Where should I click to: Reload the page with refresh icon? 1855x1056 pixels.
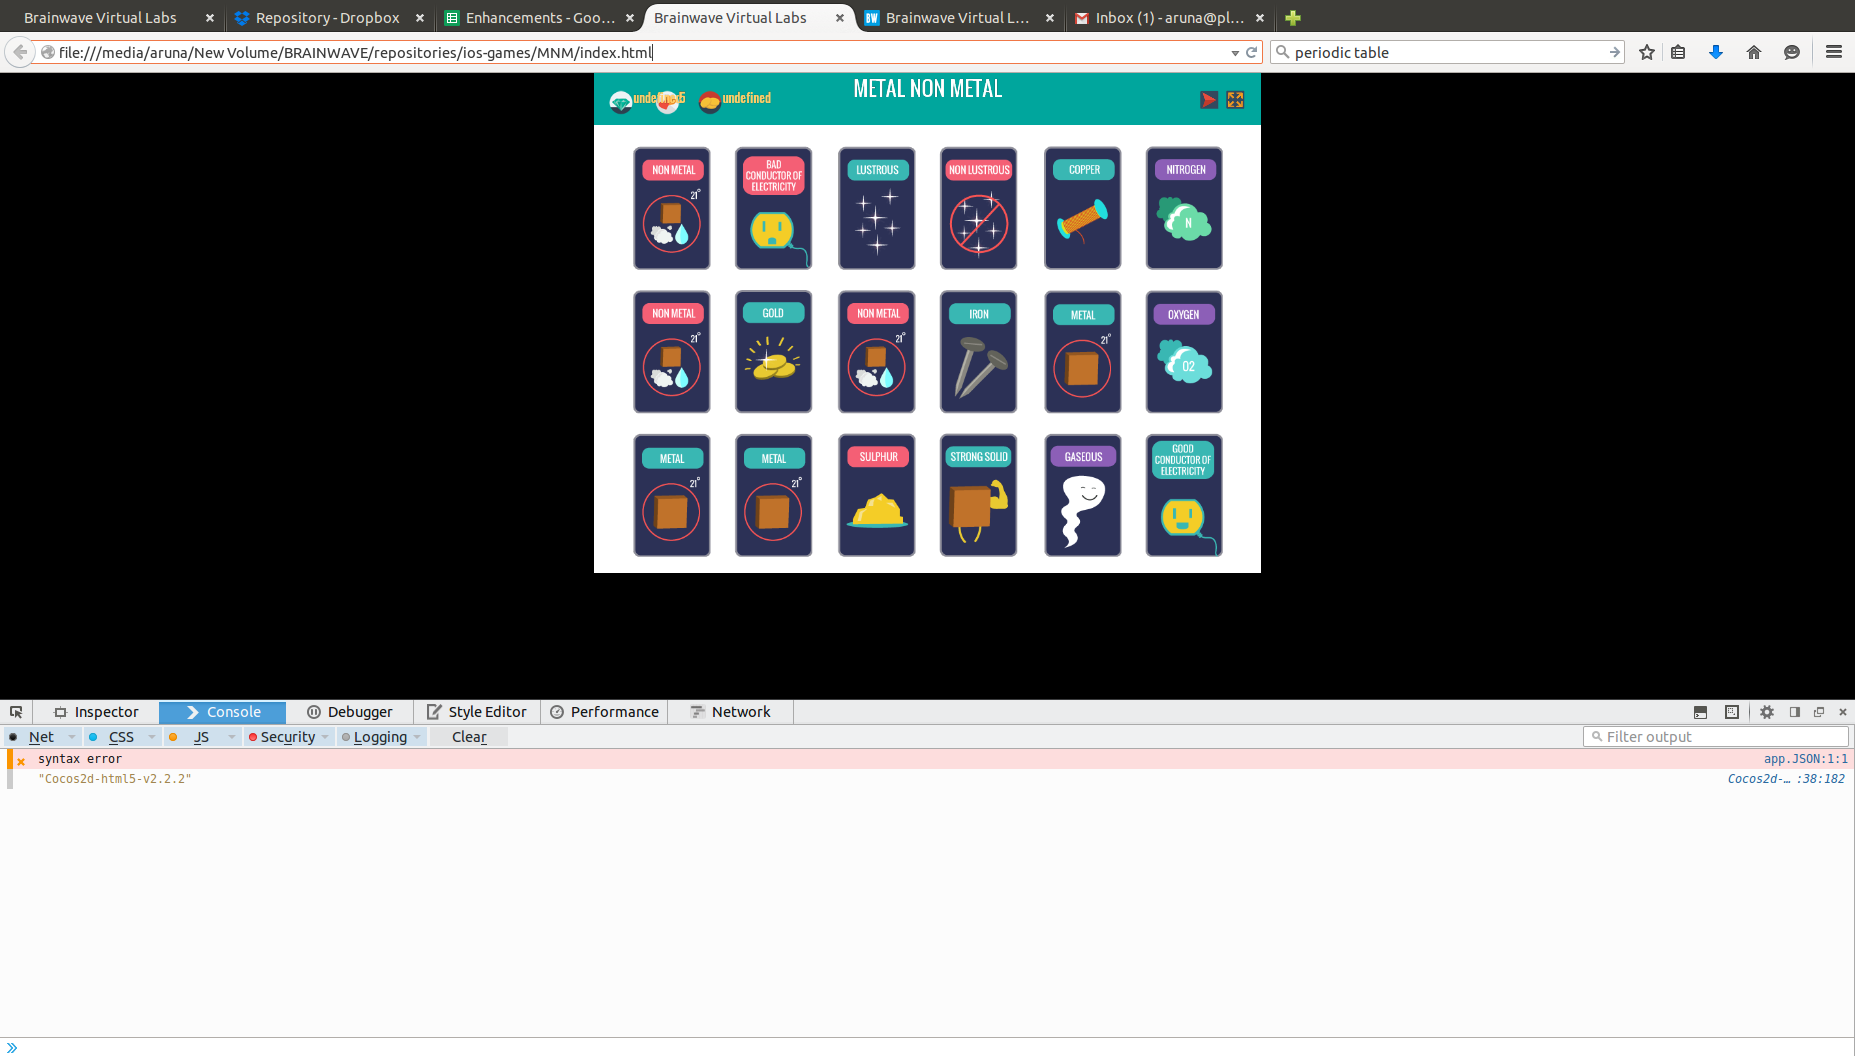point(1251,52)
